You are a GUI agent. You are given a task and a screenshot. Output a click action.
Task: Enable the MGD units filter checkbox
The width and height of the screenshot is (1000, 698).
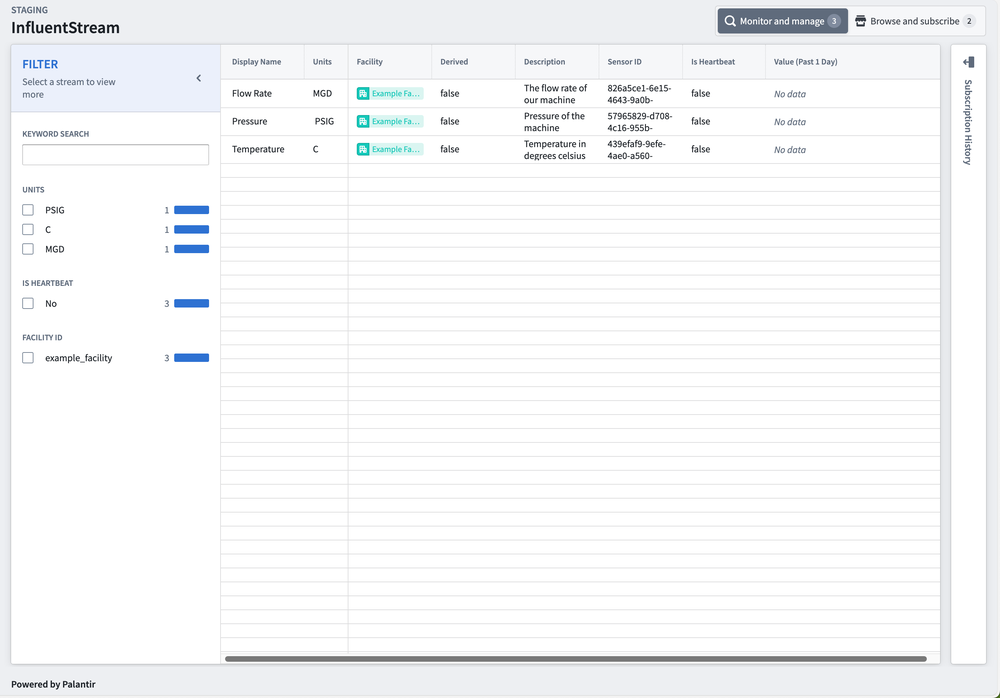[28, 249]
